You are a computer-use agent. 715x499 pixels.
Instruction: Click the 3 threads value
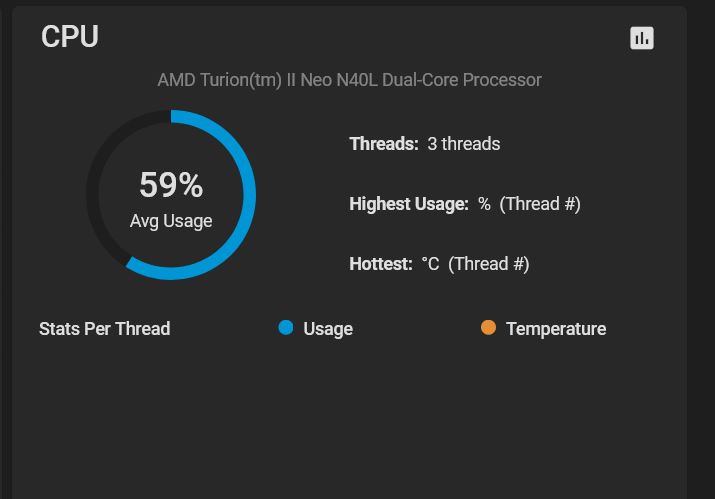pyautogui.click(x=464, y=144)
